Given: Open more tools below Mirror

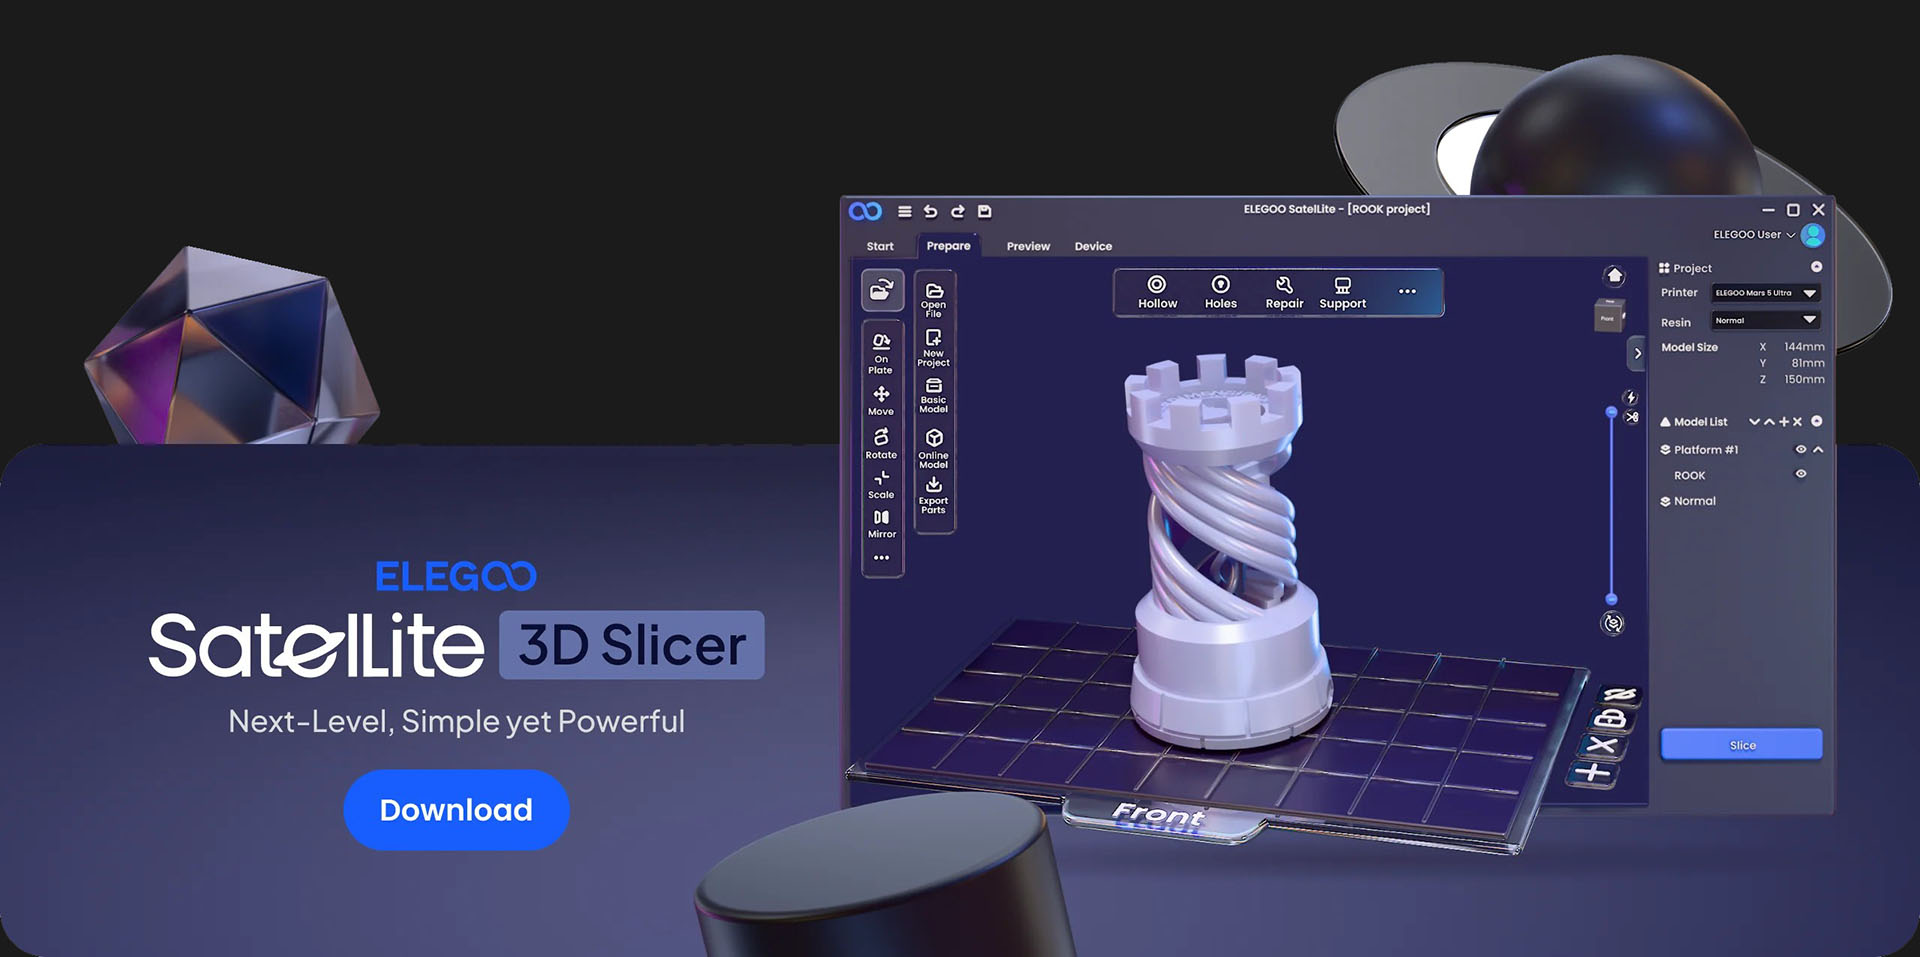Looking at the screenshot, I should click(x=881, y=558).
